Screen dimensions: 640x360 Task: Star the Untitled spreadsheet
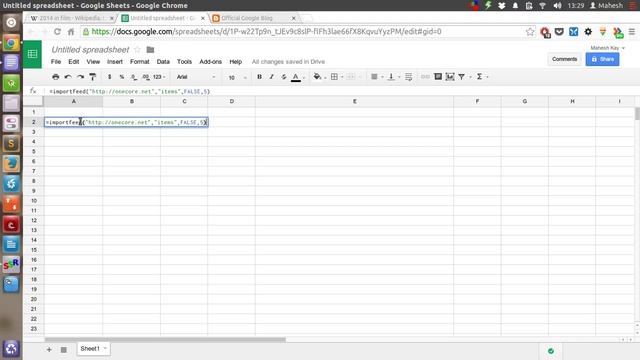point(138,49)
